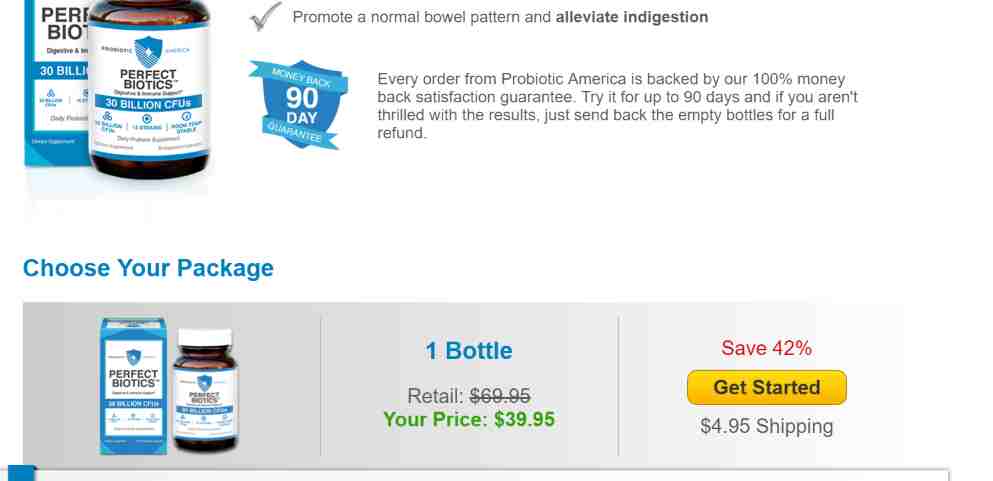Screen dimensions: 993x481
Task: Click the yellow Get Started button
Action: point(766,387)
